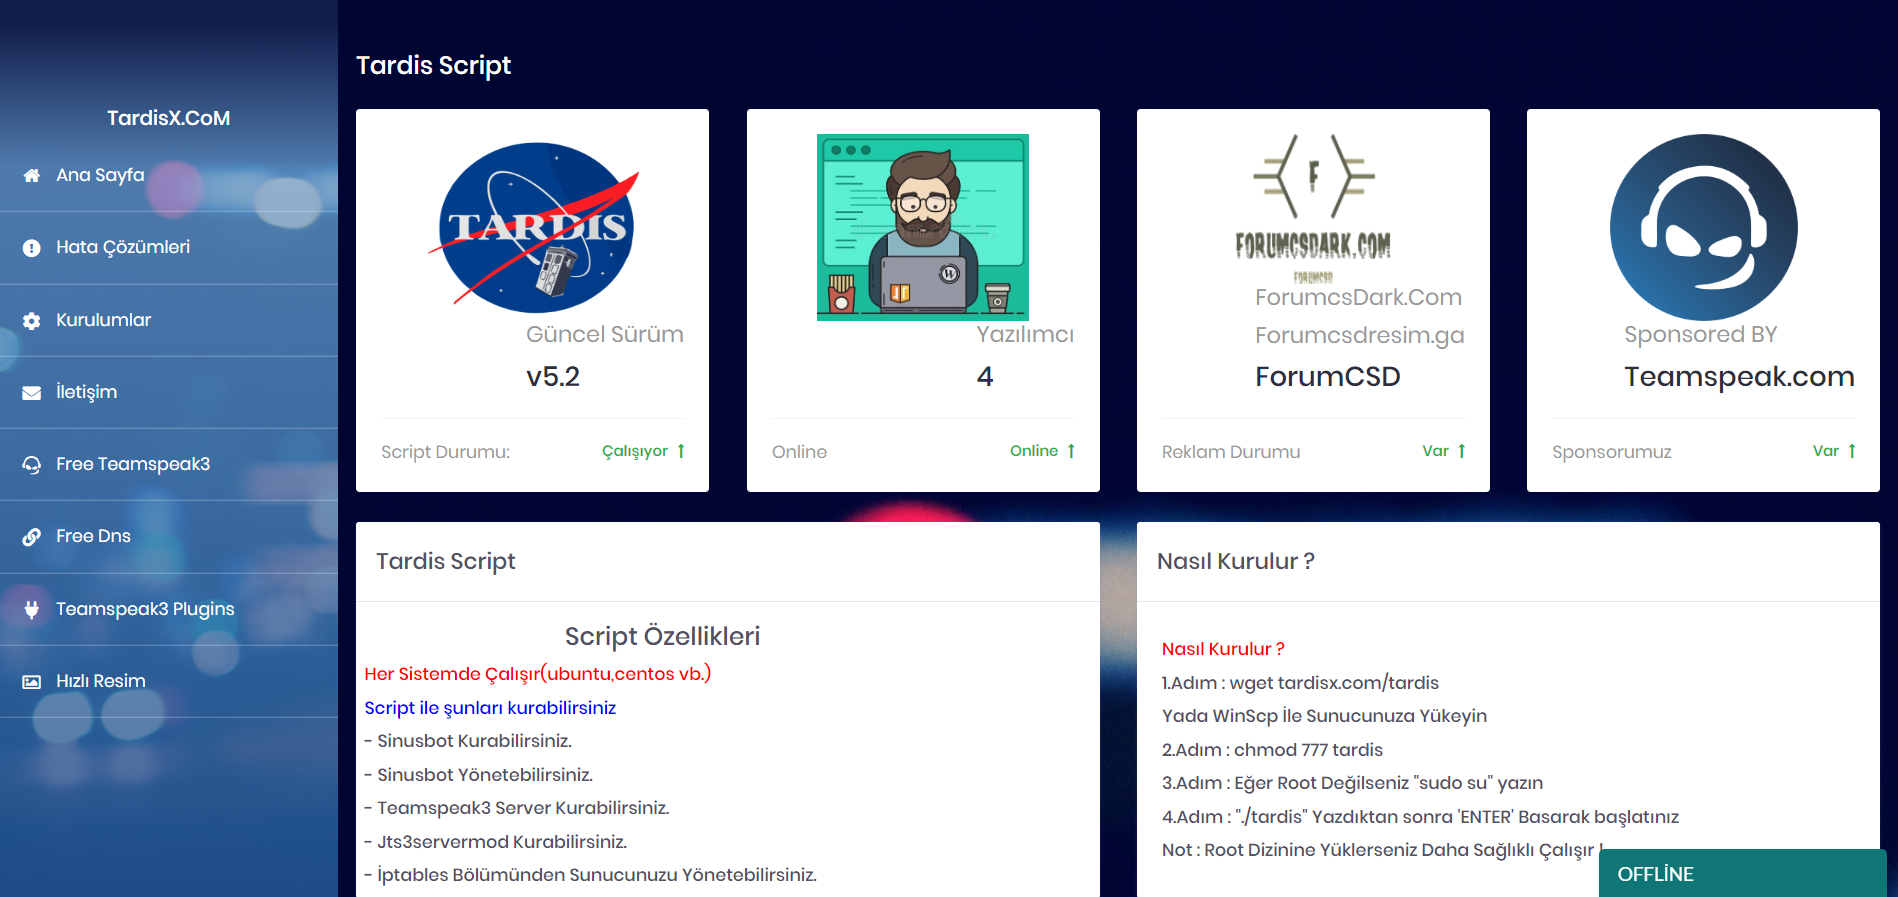Viewport: 1898px width, 897px height.
Task: Click the gray Online label
Action: (x=799, y=452)
